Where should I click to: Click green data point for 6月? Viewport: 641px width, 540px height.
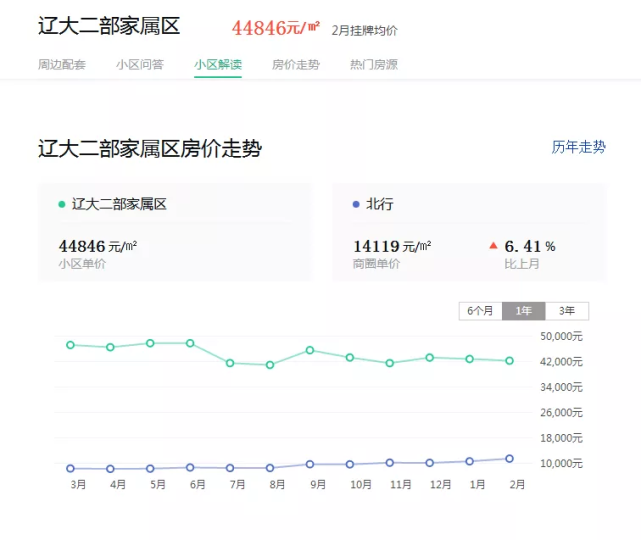(x=190, y=343)
